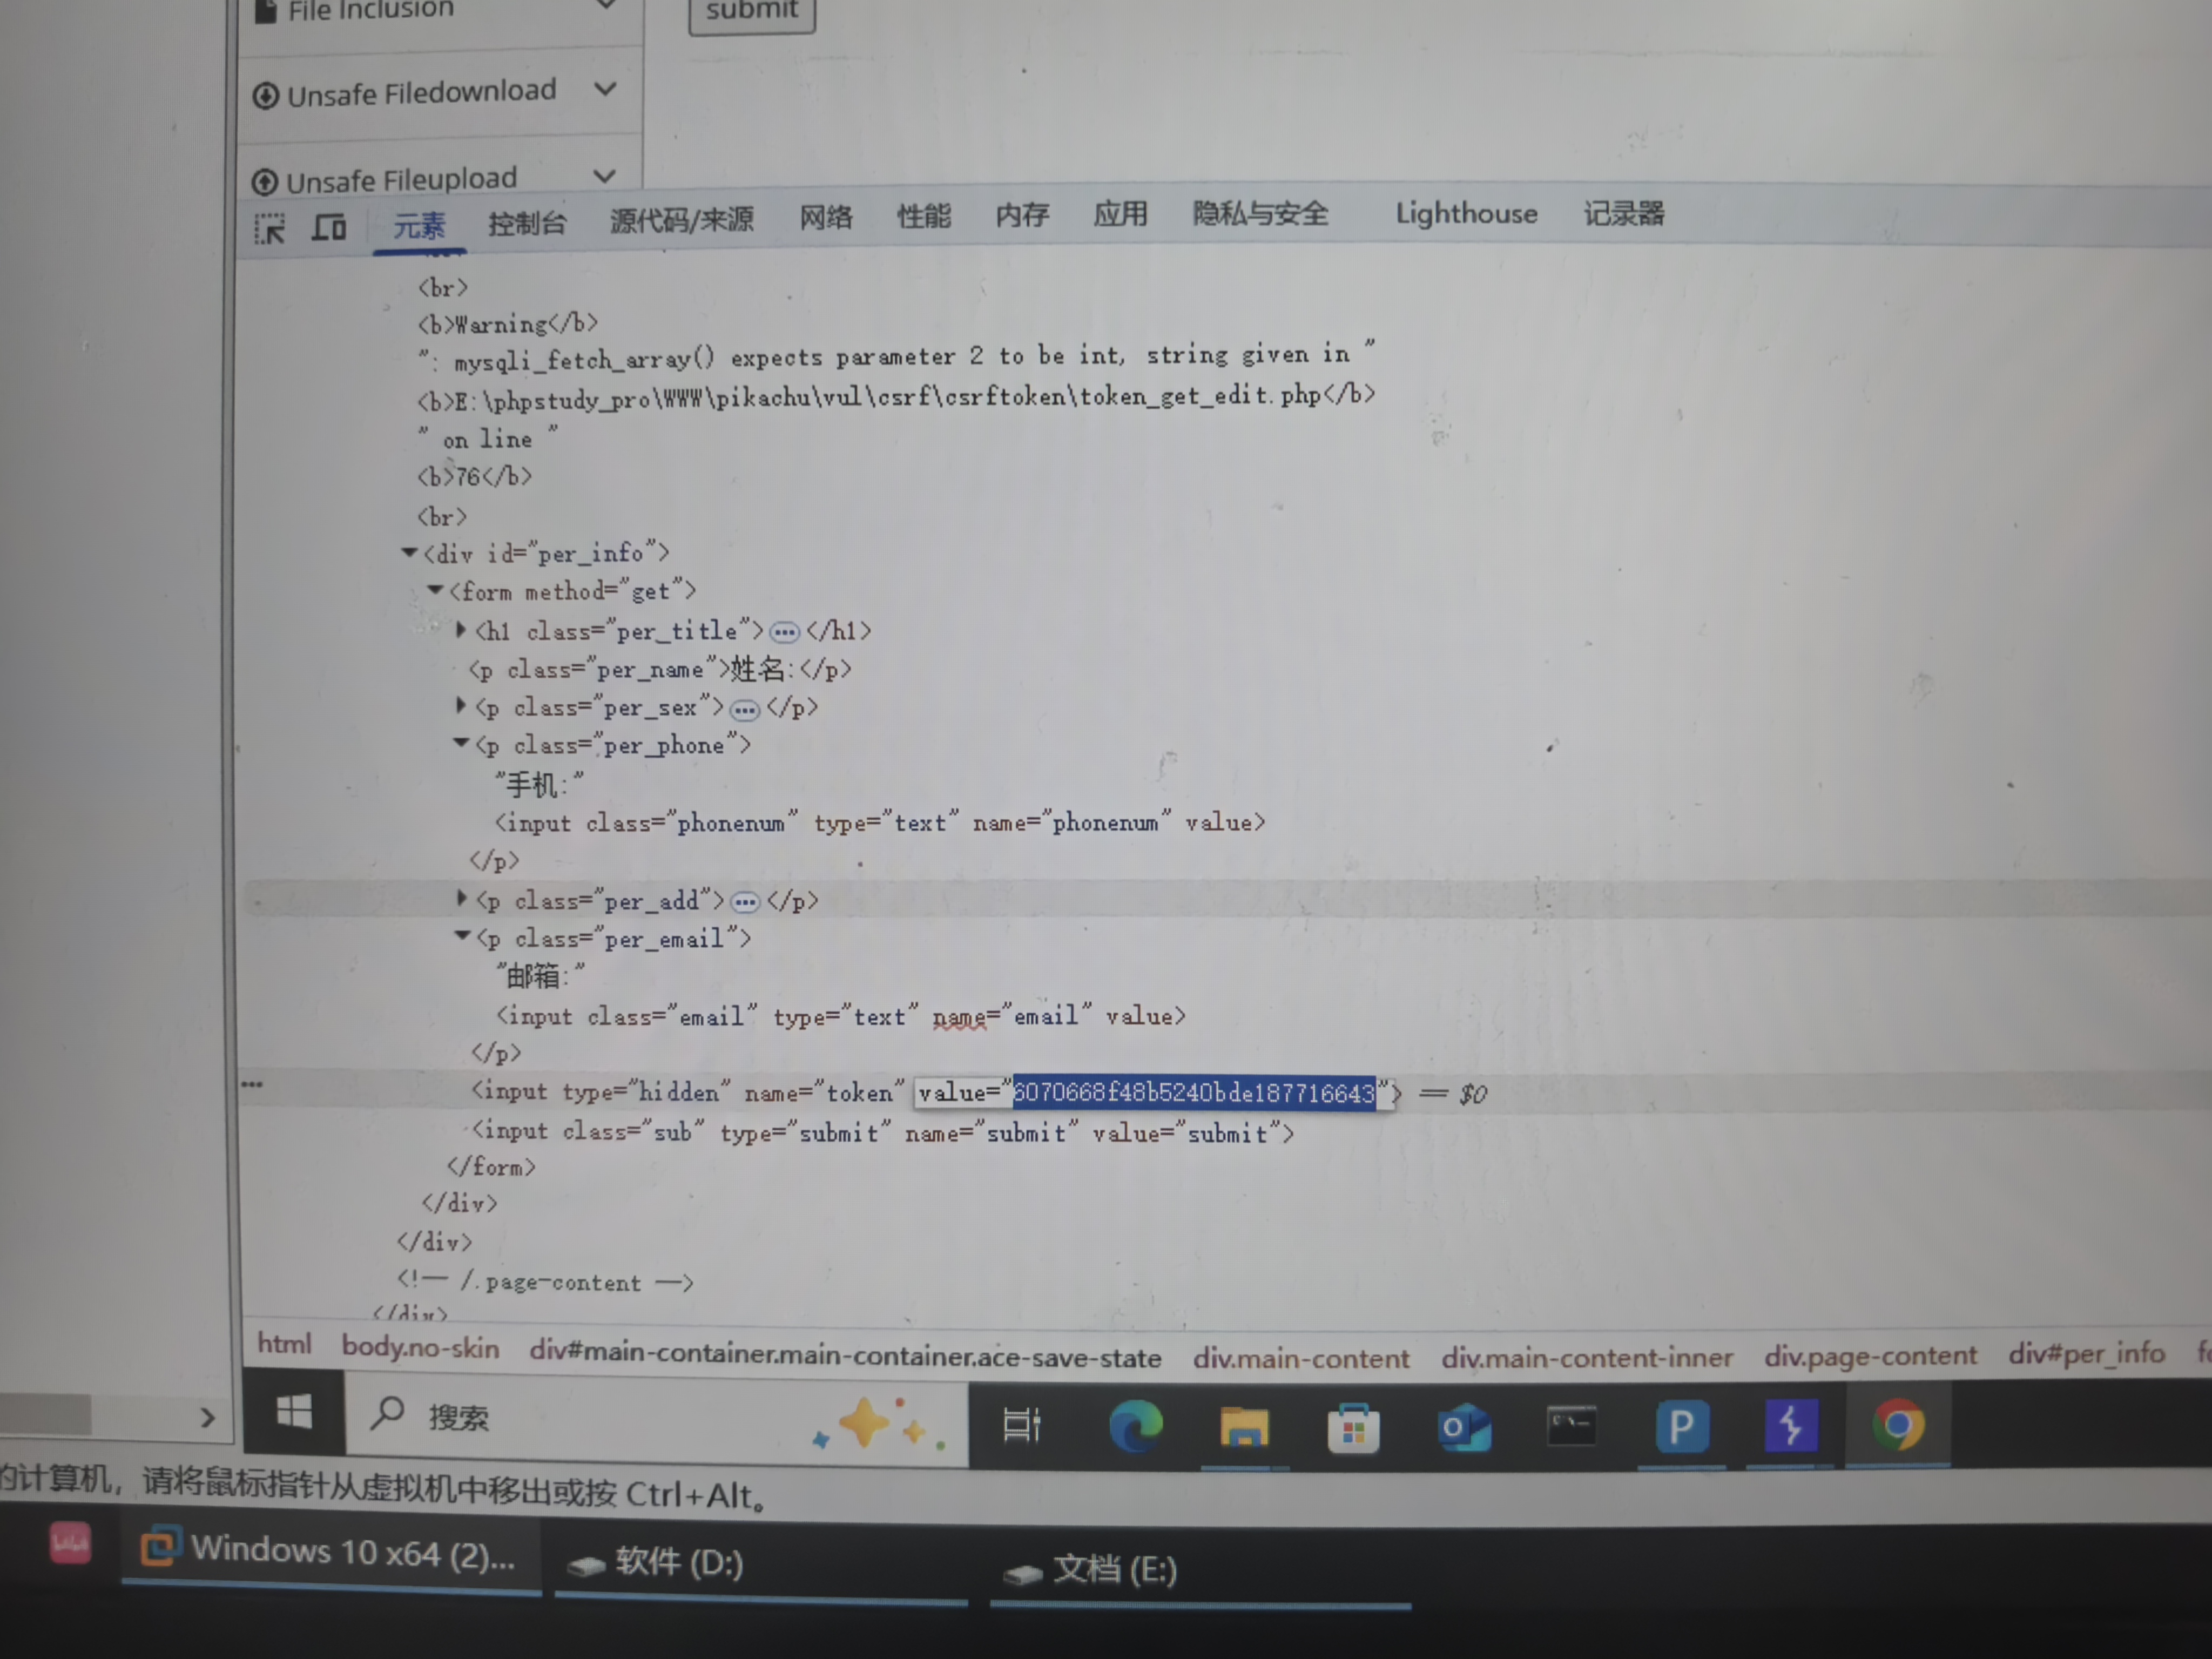Image resolution: width=2212 pixels, height=1659 pixels.
Task: Select div#per_info in the breadcrumb bar
Action: coord(2086,1354)
